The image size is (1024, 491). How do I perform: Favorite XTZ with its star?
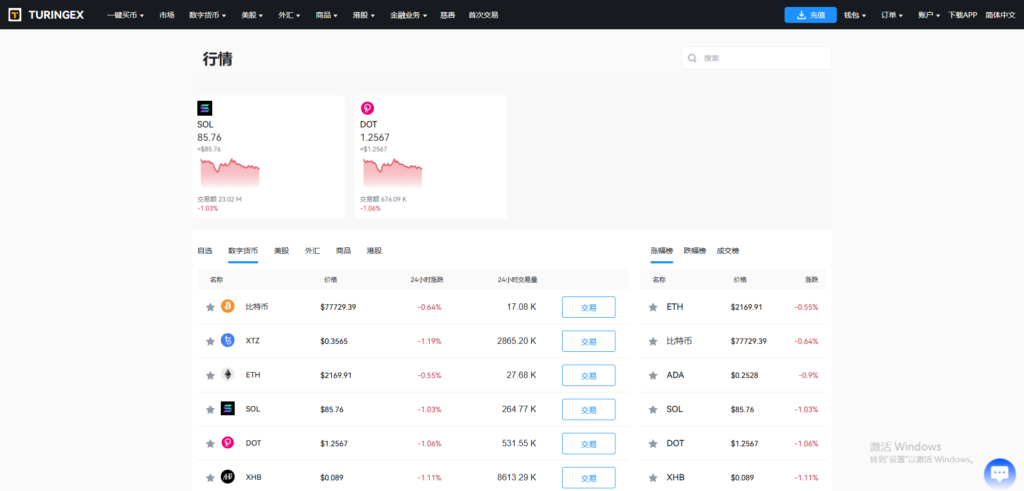[210, 341]
